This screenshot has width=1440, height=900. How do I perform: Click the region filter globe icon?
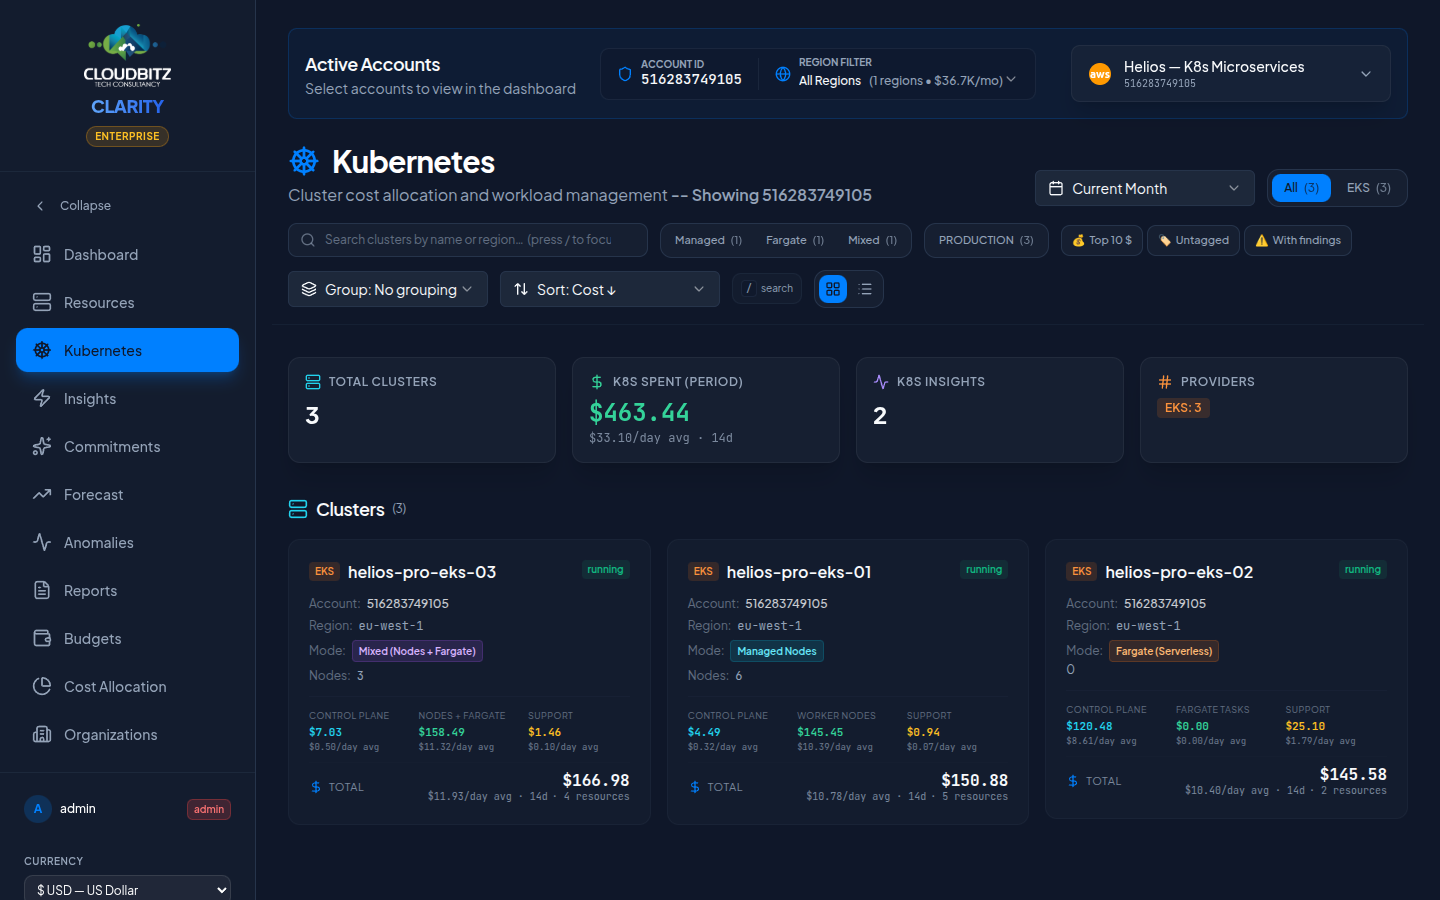click(783, 74)
